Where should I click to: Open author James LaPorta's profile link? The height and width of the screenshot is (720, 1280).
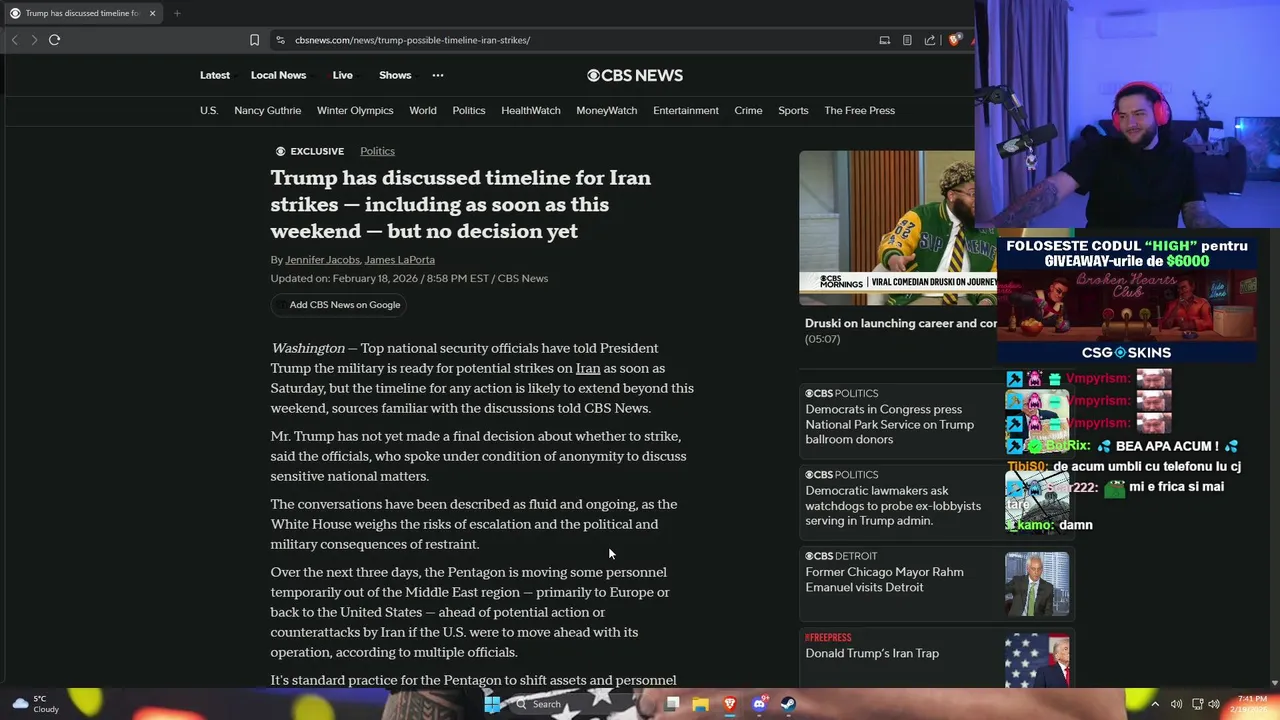coord(399,260)
